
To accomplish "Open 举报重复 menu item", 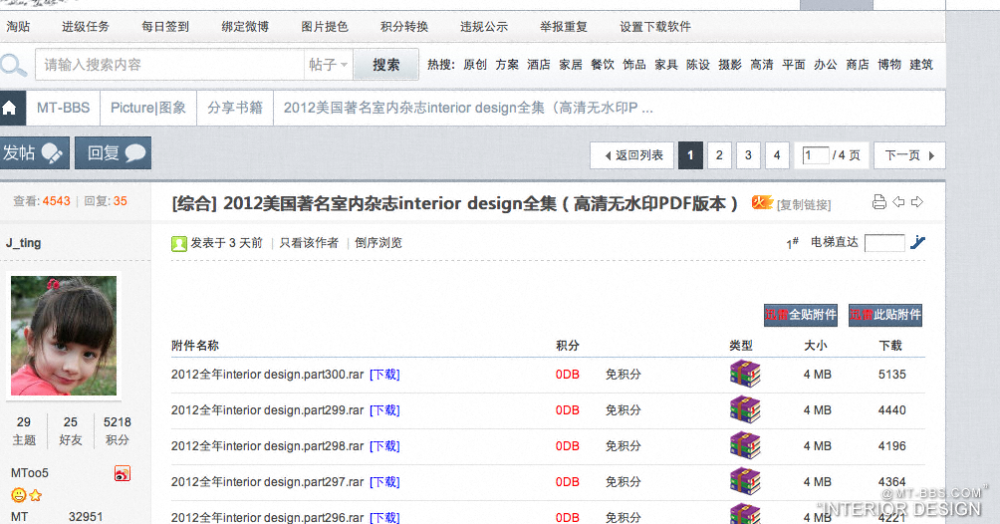I will pos(564,27).
